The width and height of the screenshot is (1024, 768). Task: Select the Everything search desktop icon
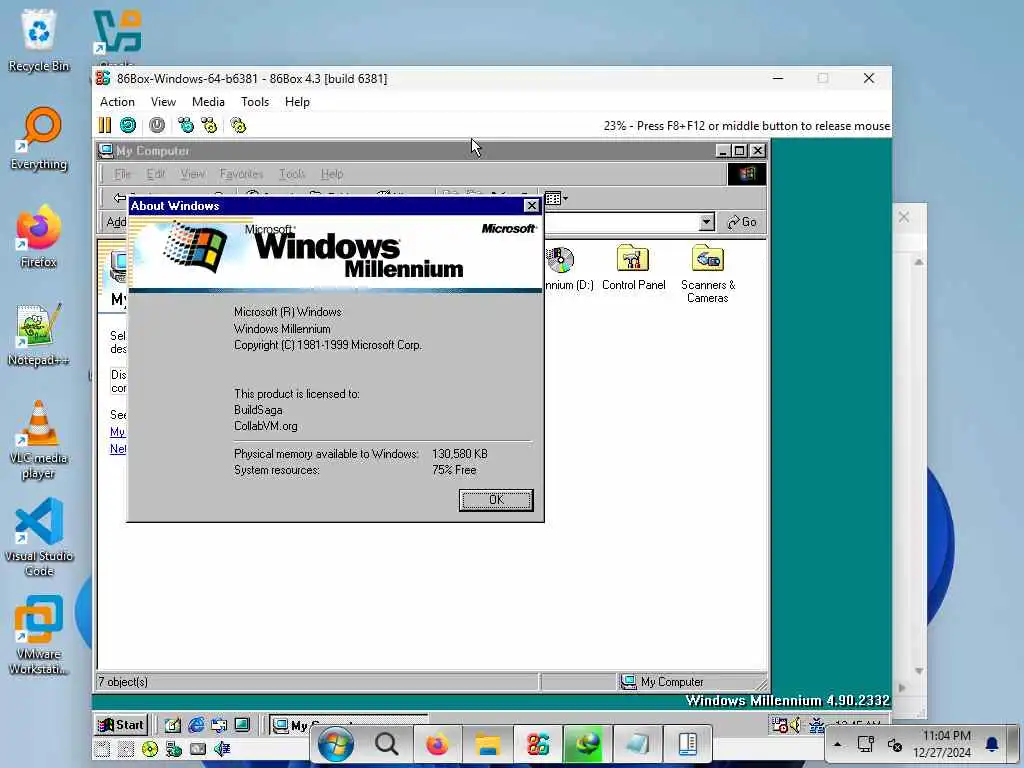click(x=39, y=138)
